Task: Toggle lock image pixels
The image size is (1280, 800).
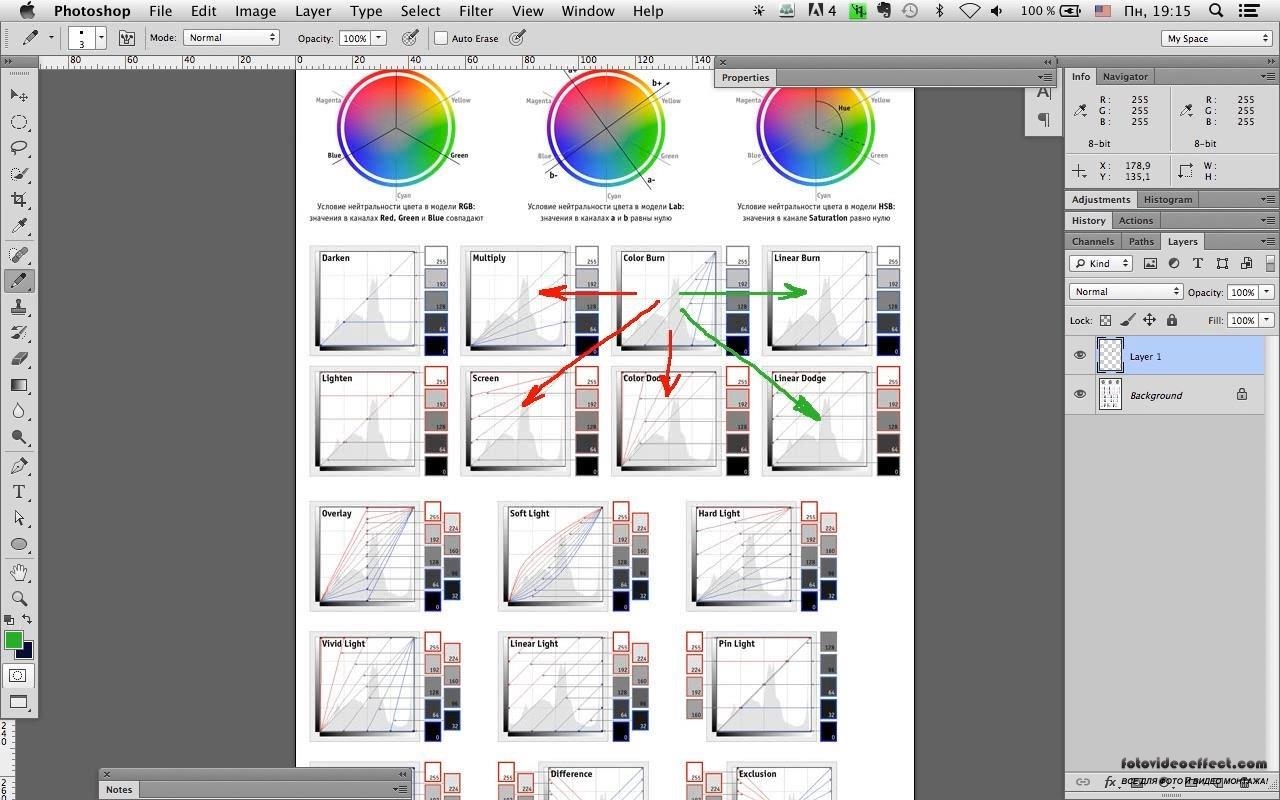Action: click(1127, 320)
